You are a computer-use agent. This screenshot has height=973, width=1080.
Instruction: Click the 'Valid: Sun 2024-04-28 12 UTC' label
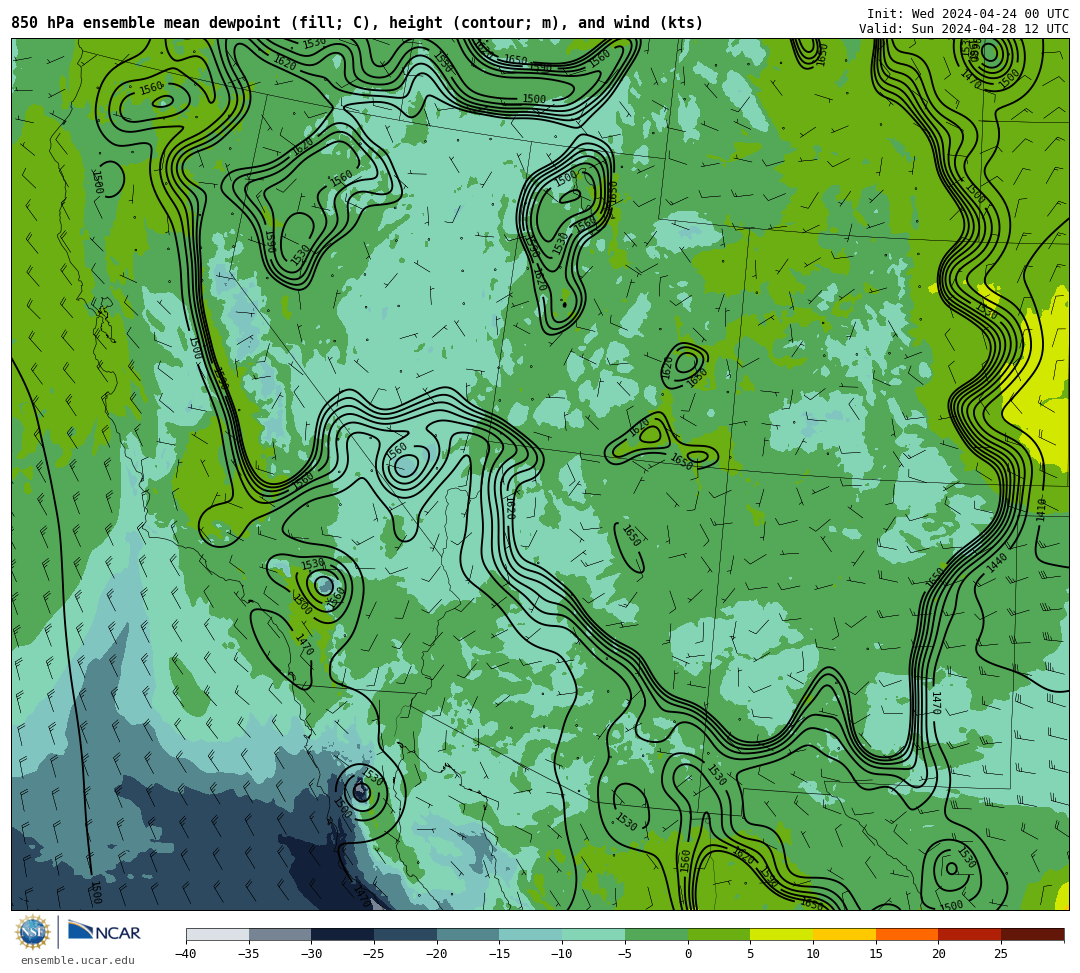click(964, 29)
